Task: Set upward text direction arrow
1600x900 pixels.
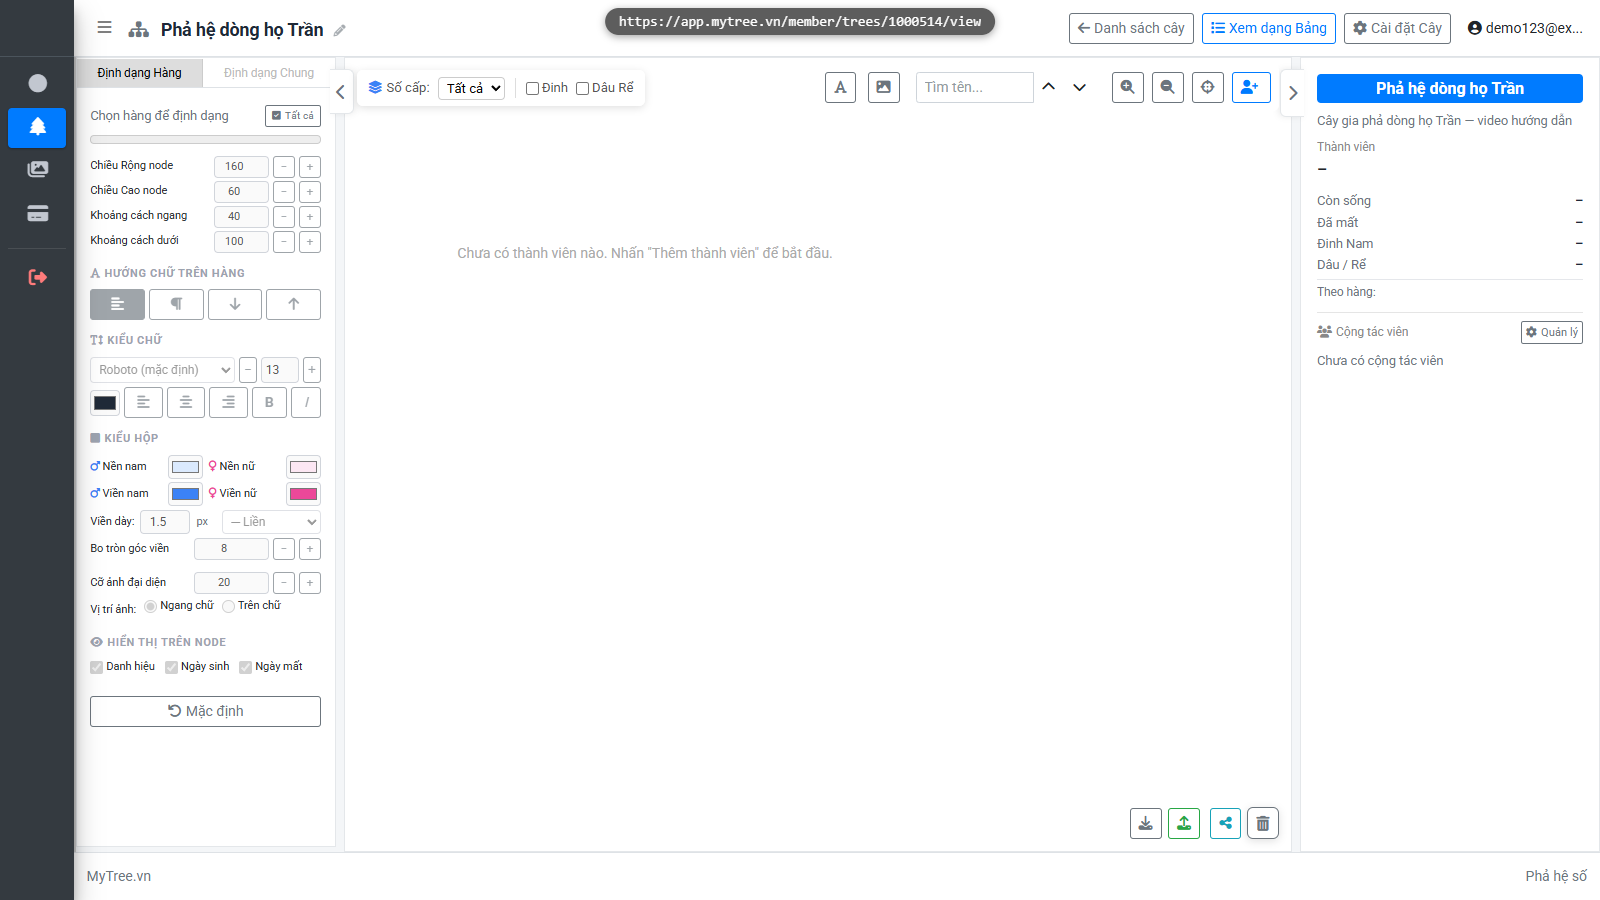Action: click(x=293, y=304)
